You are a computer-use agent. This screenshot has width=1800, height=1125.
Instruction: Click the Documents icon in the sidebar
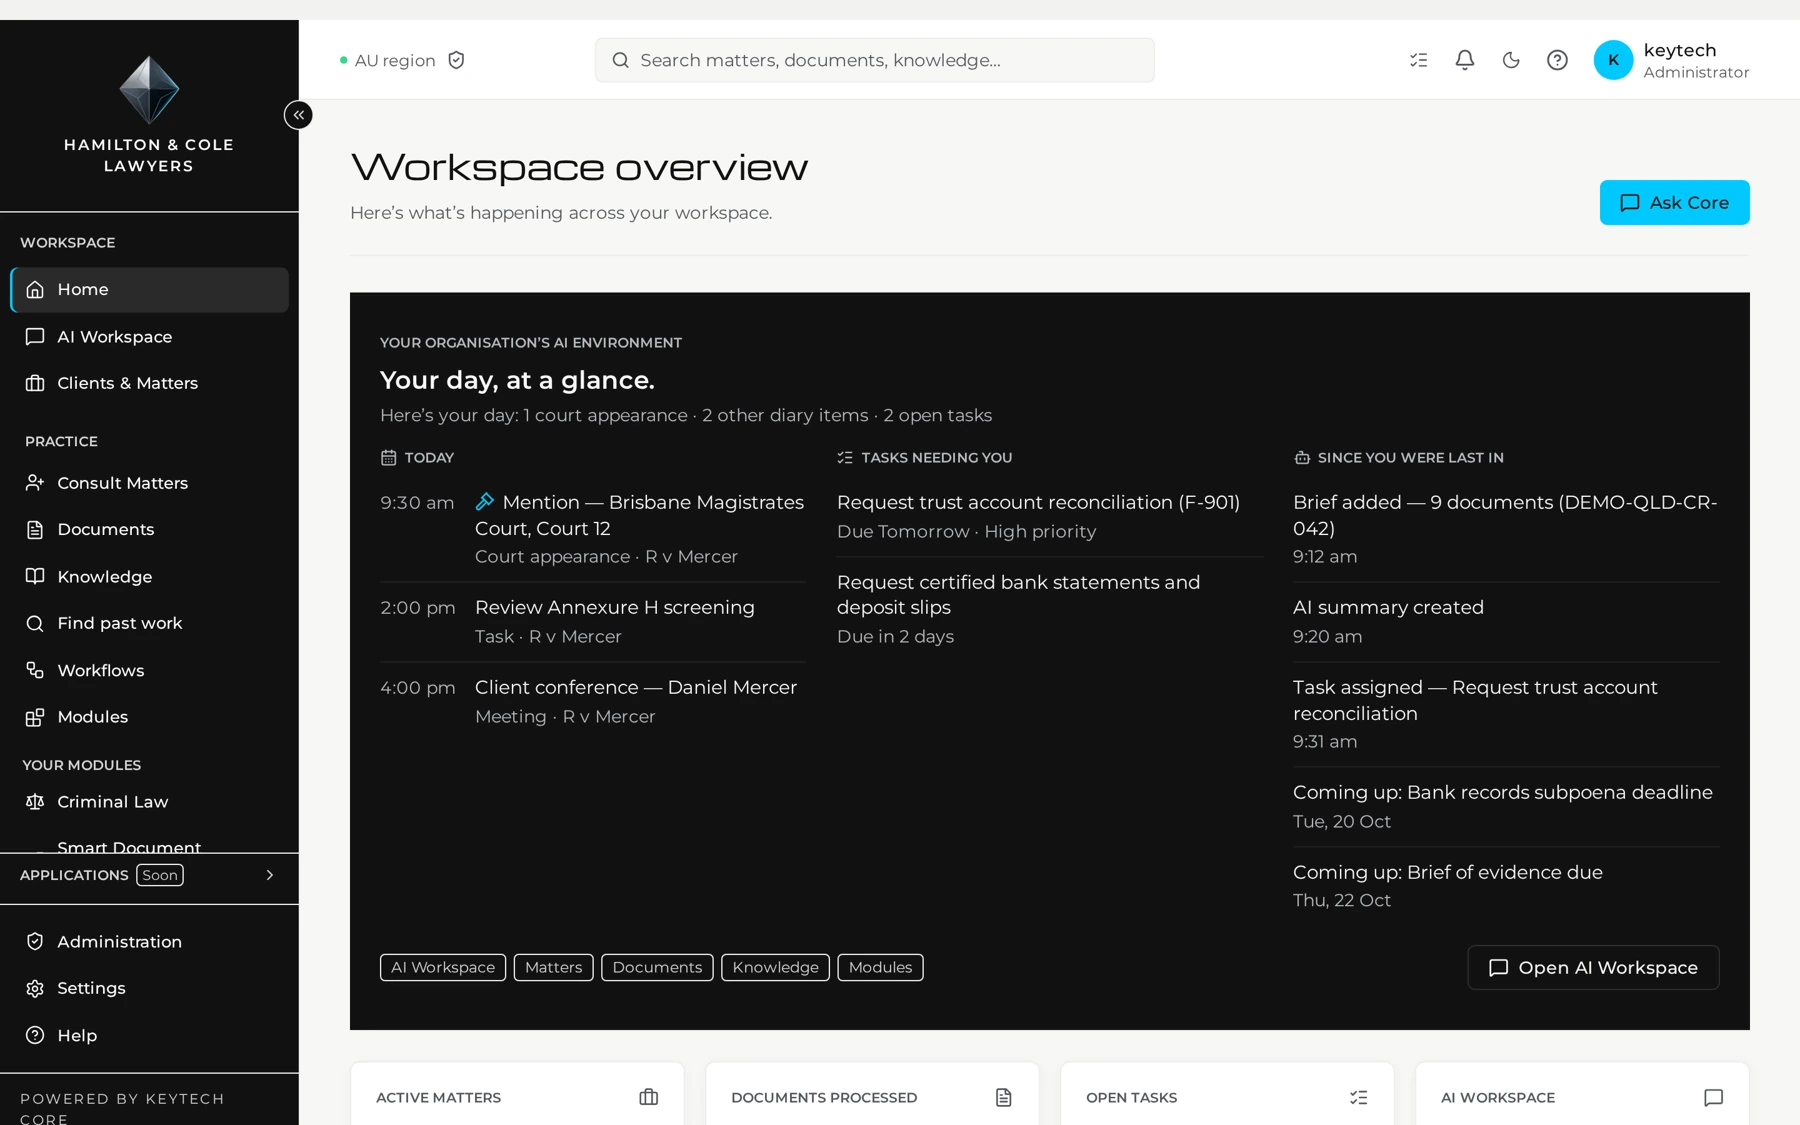coord(35,530)
